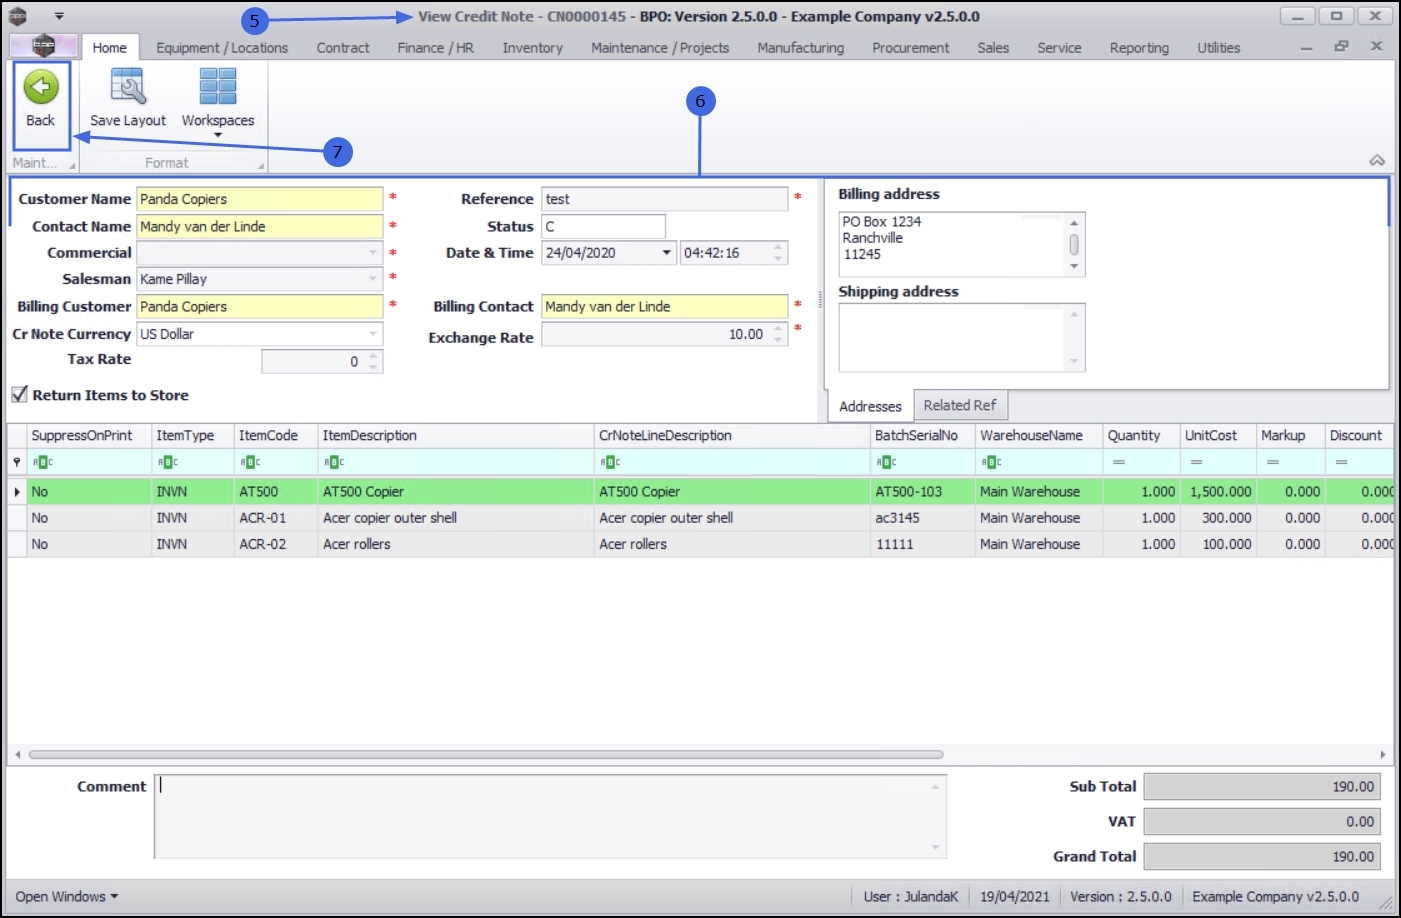Viewport: 1401px width, 918px height.
Task: Minimize the inner ribbon window
Action: pos(1306,48)
